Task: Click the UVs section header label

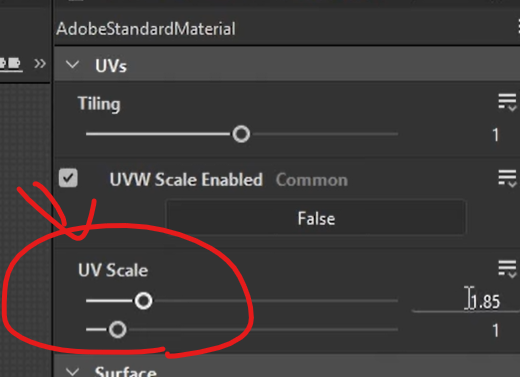Action: (111, 66)
